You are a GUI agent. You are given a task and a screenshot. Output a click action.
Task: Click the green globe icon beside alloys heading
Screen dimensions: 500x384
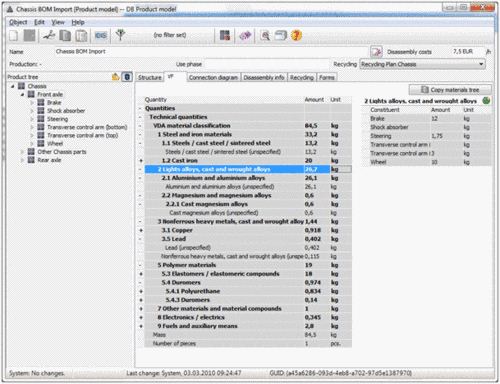(x=486, y=100)
